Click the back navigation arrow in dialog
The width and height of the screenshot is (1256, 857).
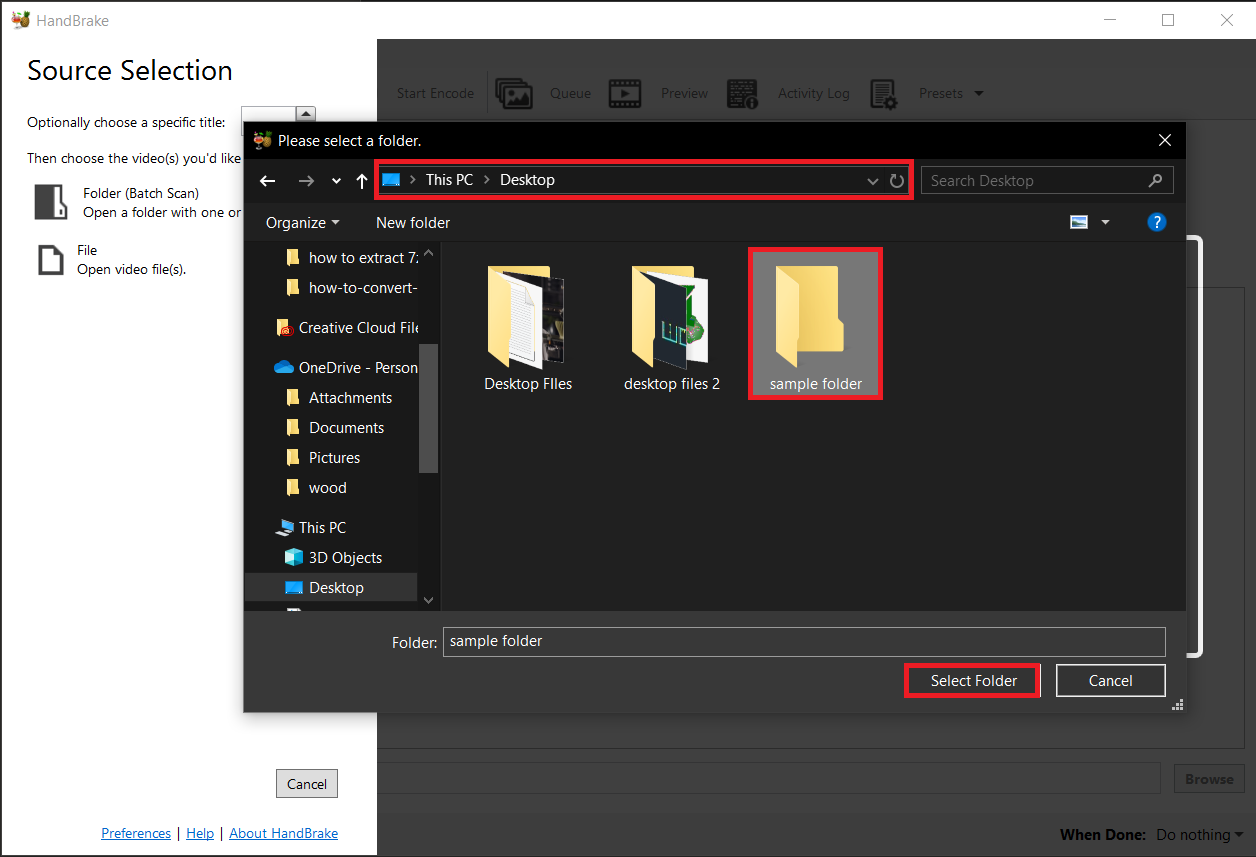[267, 180]
